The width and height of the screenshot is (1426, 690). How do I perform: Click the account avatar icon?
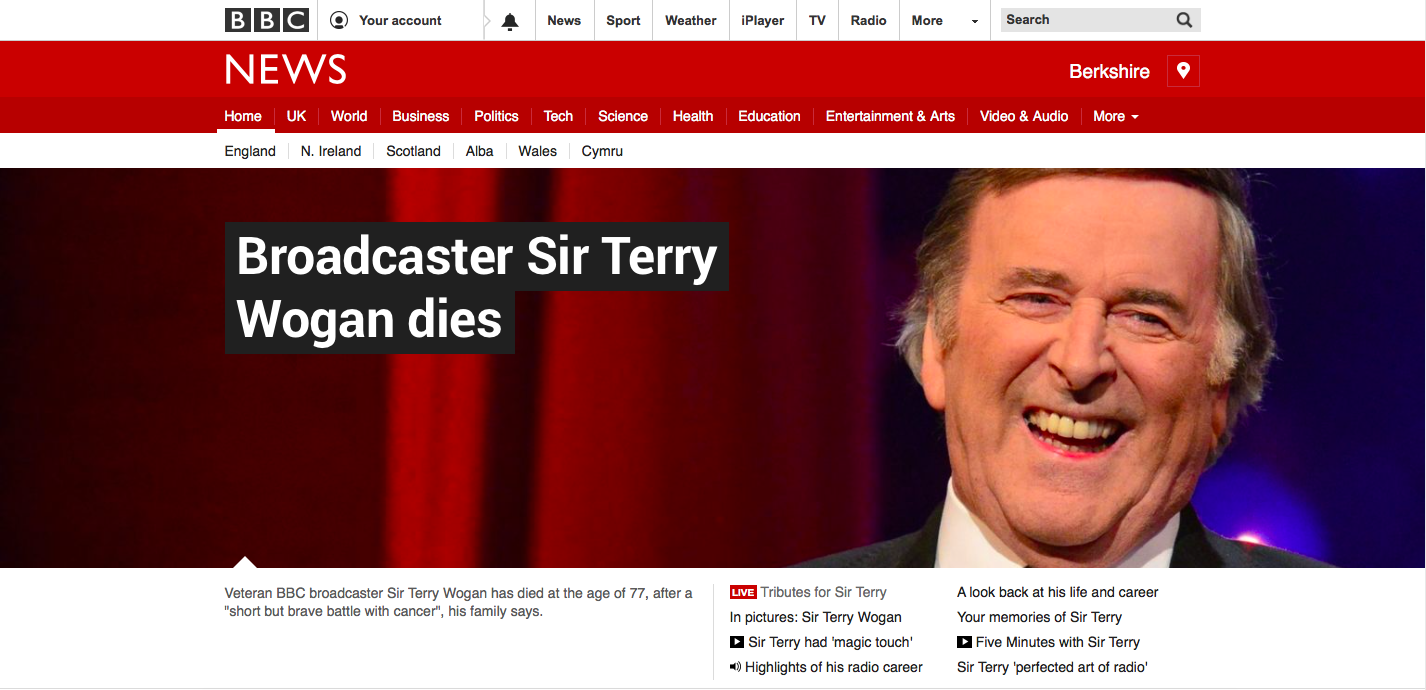(x=339, y=20)
